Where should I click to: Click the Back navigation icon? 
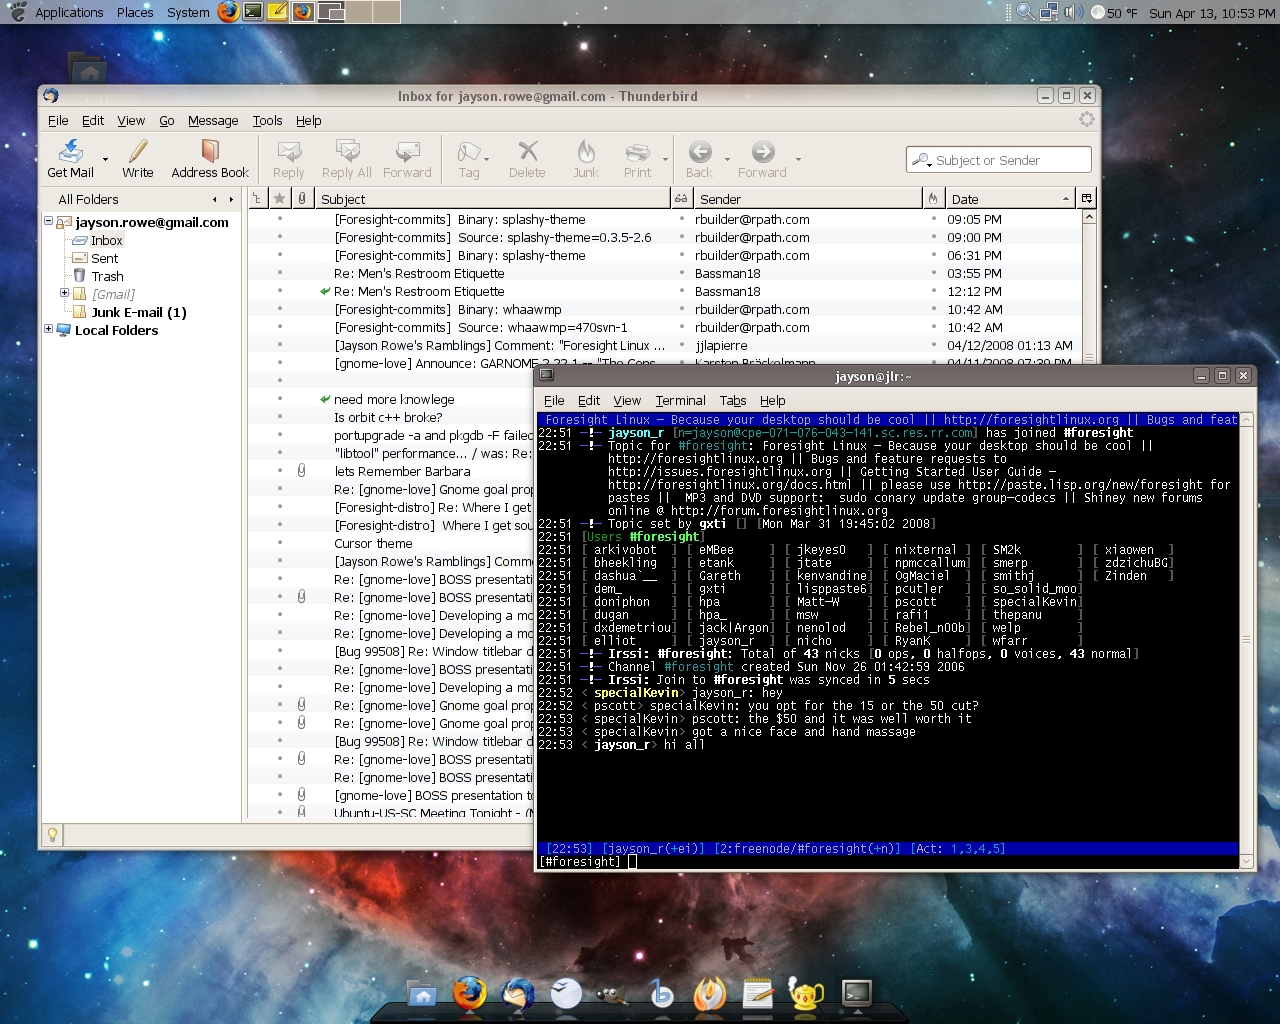click(700, 151)
